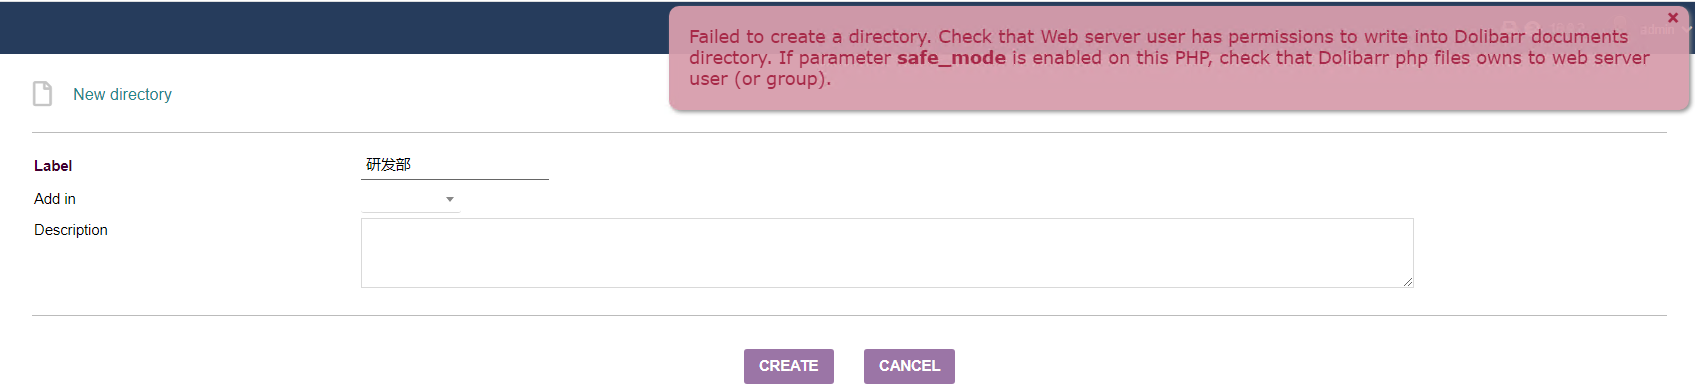
Task: Click inside the Description text area
Action: [887, 253]
